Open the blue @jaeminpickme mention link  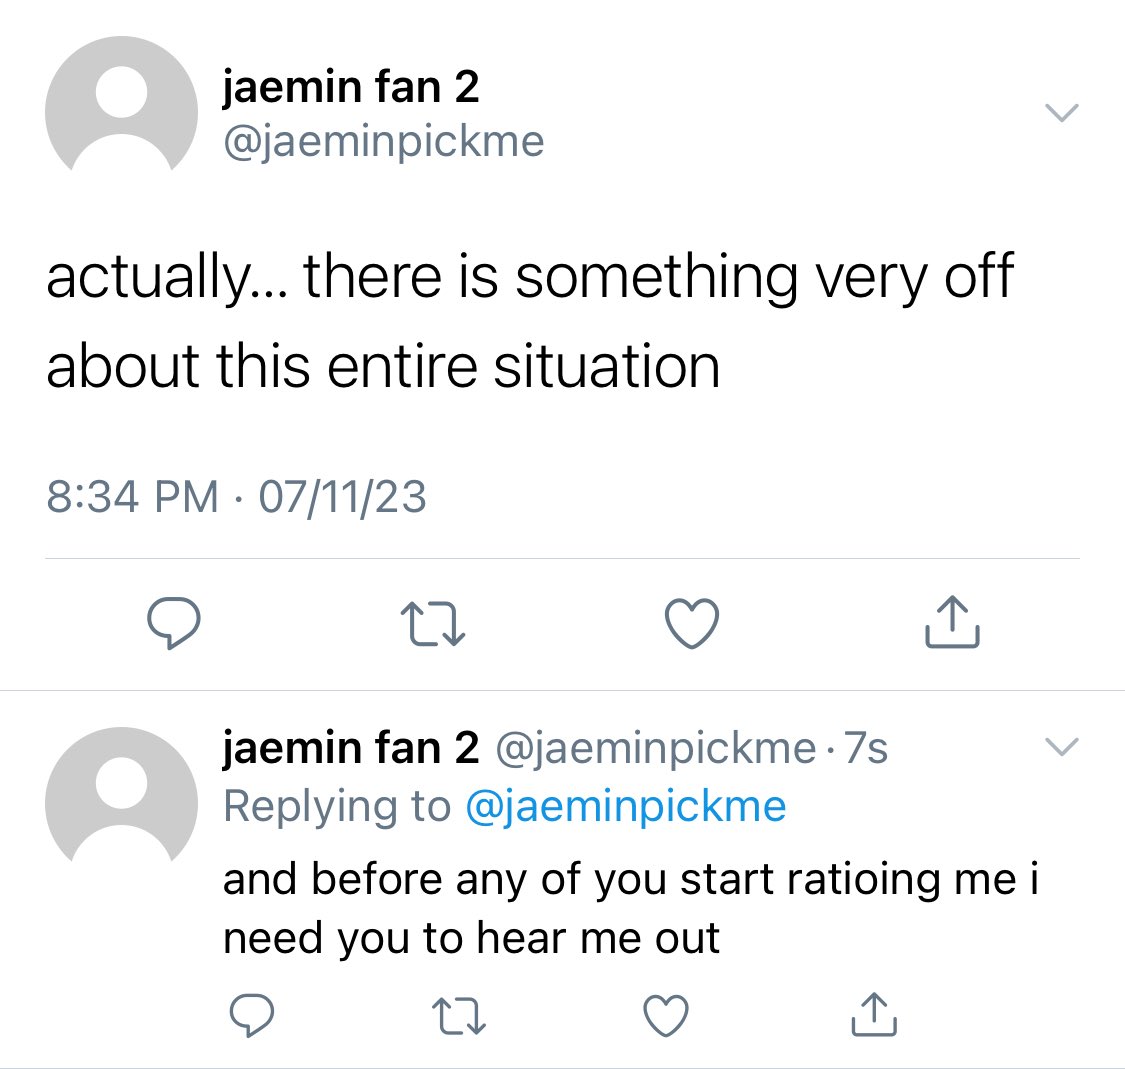[x=626, y=806]
